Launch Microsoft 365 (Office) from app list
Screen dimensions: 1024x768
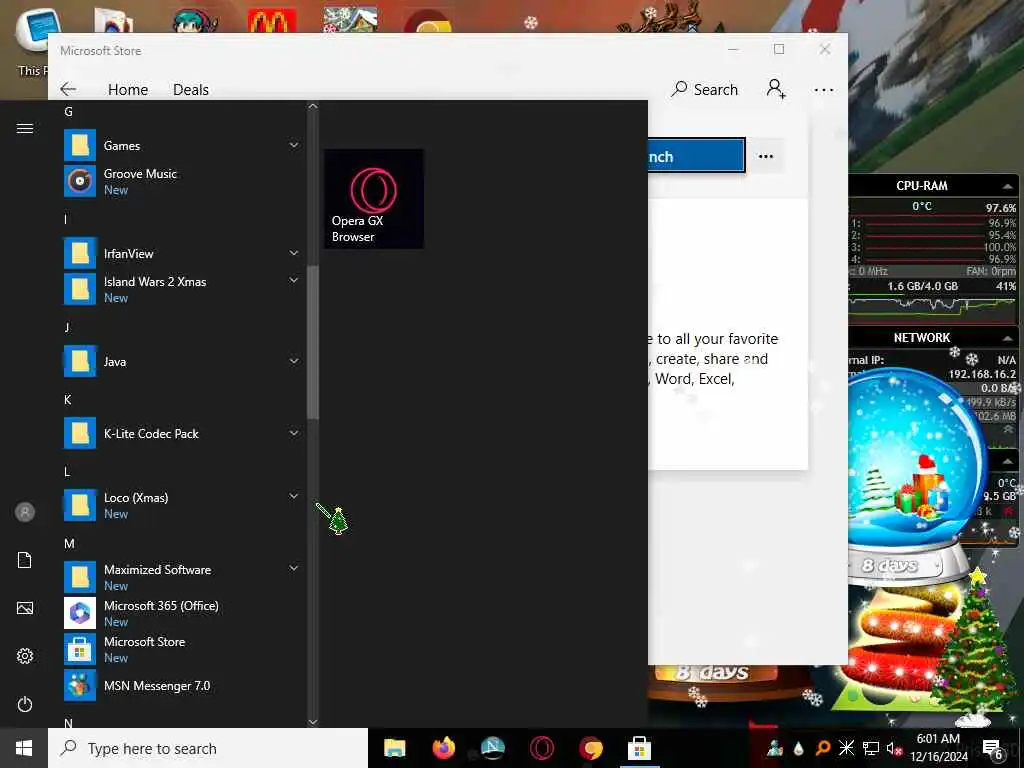tap(182, 613)
